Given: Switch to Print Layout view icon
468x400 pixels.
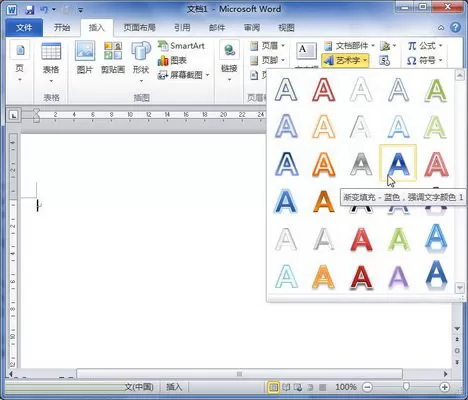Looking at the screenshot, I should [x=273, y=387].
